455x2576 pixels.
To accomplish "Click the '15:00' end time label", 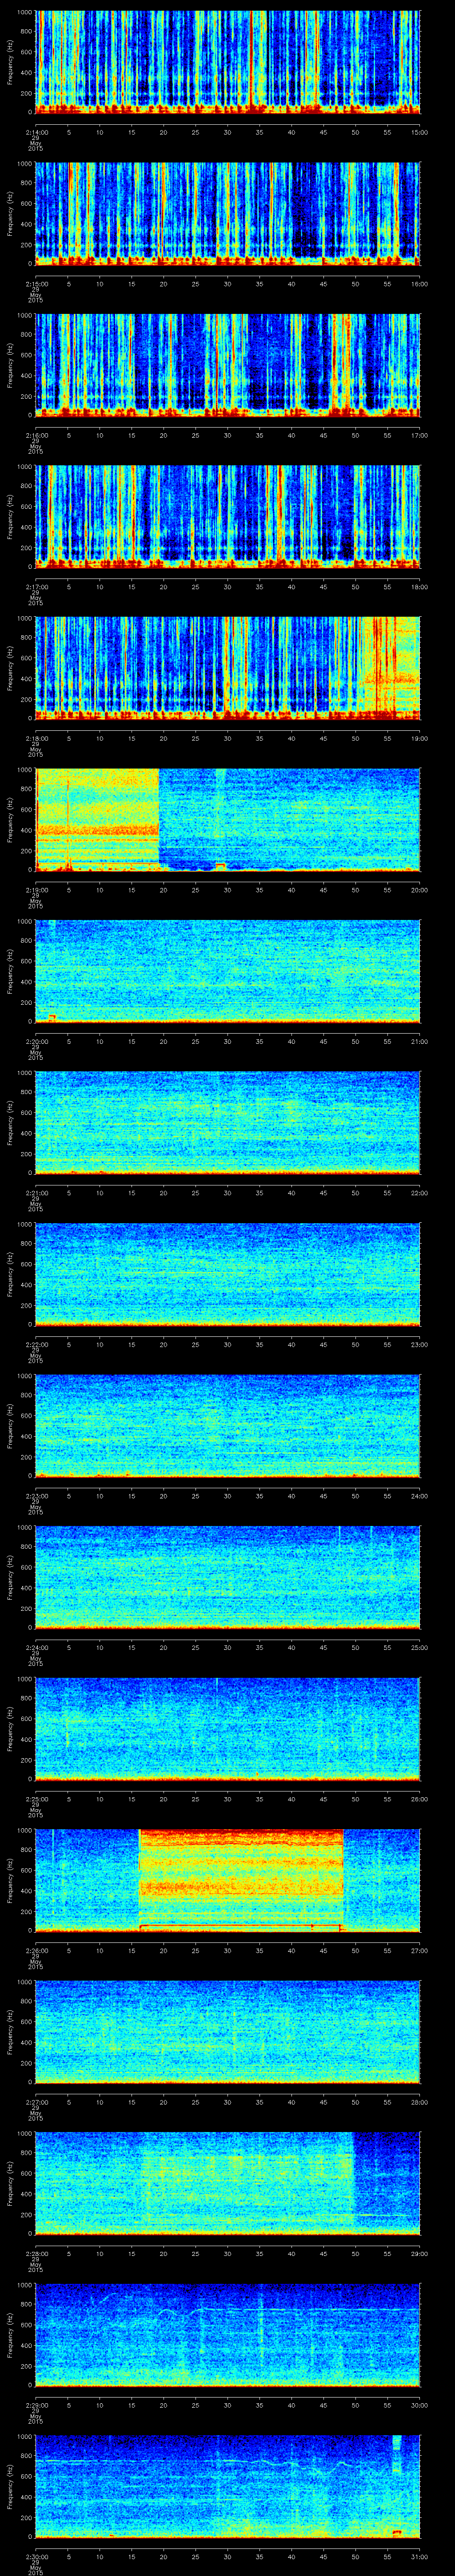I will [420, 131].
